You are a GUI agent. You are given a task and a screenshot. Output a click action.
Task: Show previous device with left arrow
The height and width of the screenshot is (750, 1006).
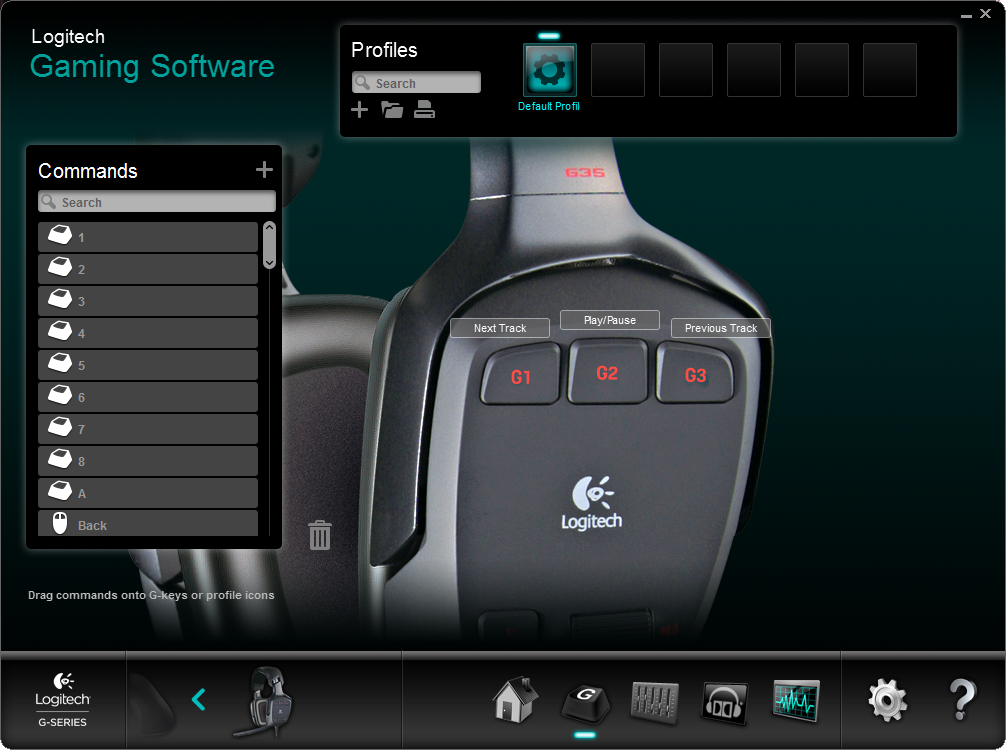coord(199,699)
